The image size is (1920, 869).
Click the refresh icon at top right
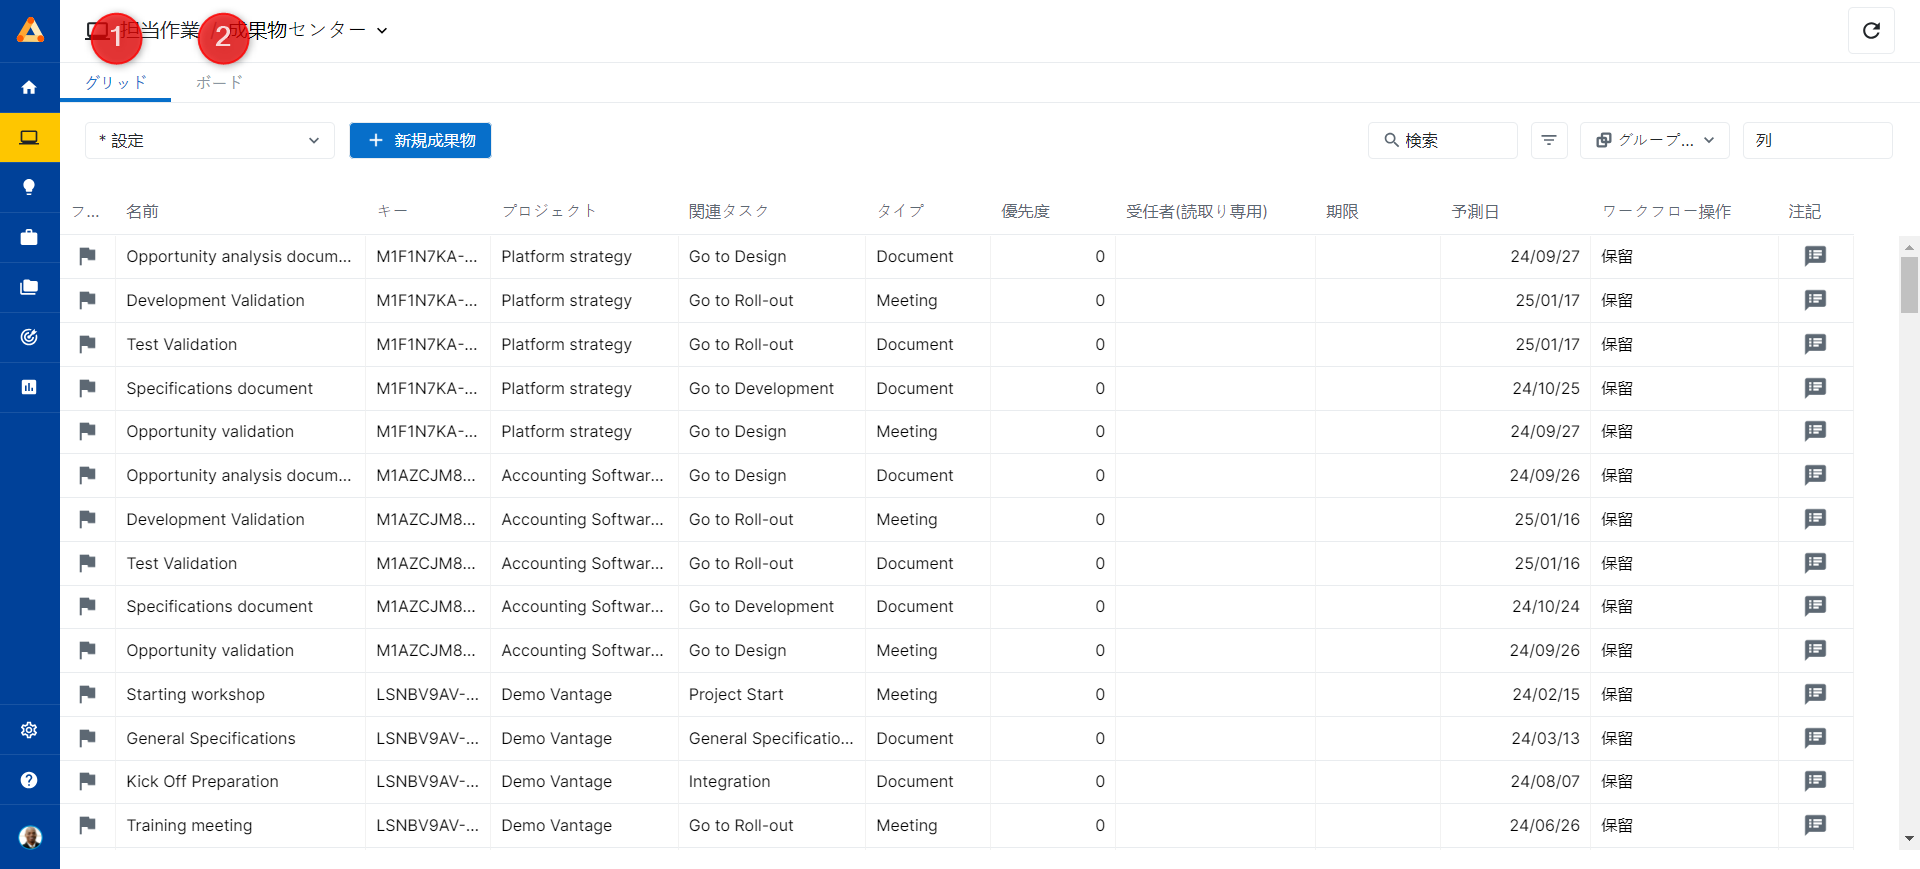pos(1871,30)
